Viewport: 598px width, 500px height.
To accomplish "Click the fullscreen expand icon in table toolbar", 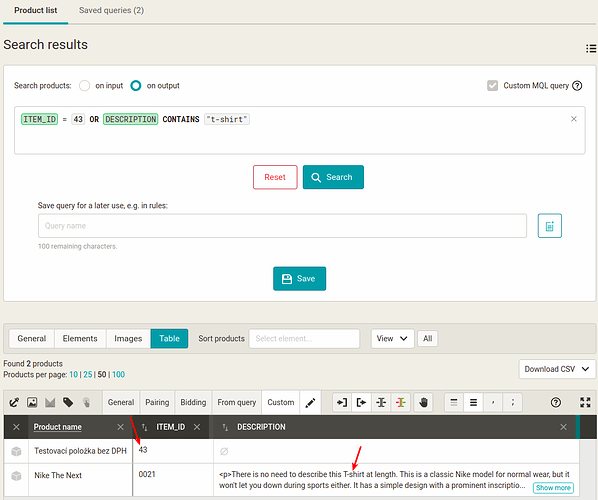I will (x=585, y=402).
